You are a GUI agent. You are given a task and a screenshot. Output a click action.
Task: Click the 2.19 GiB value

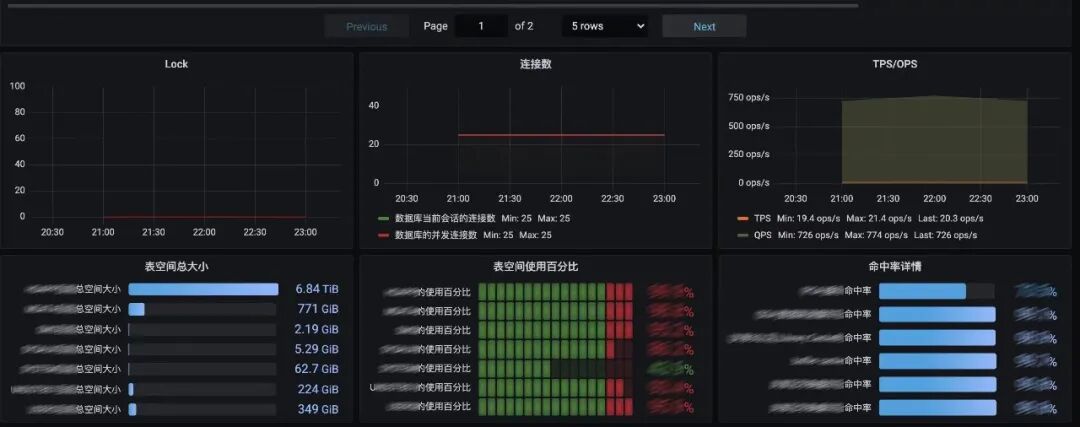[317, 329]
